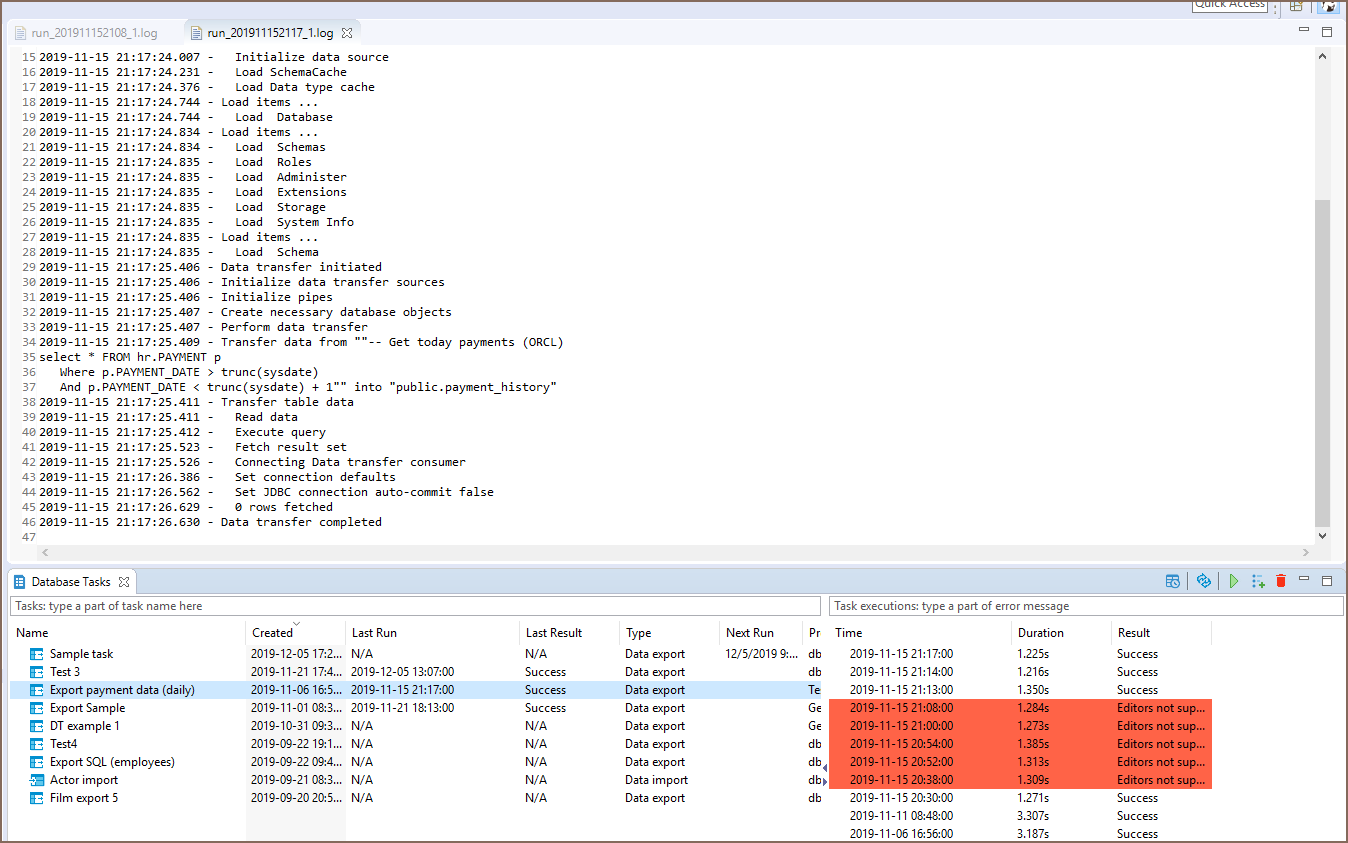Maximize the Database Tasks panel
1348x843 pixels.
(x=1327, y=580)
